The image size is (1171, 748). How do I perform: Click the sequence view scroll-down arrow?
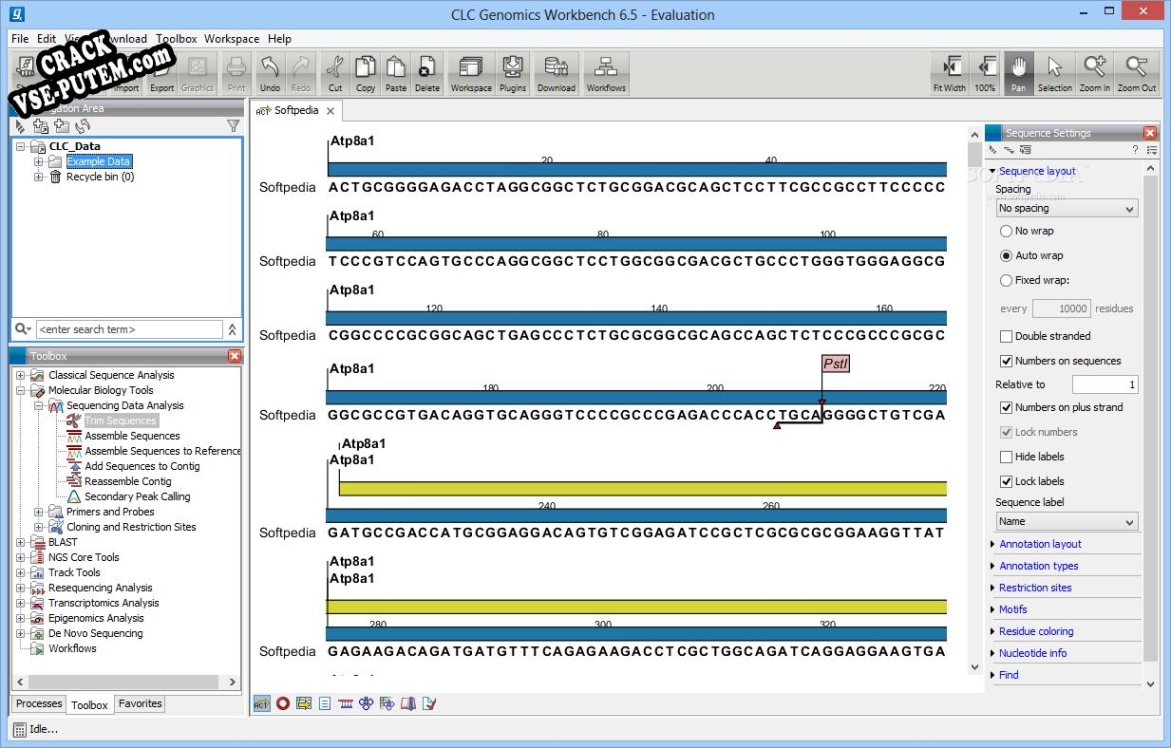pos(974,667)
